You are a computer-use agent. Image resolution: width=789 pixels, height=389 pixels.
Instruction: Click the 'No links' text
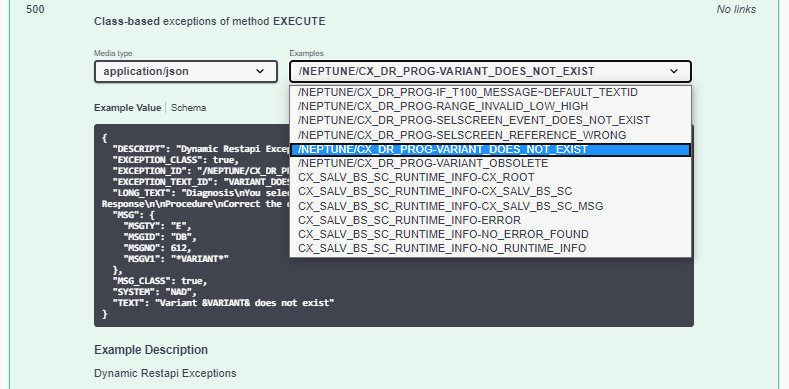[x=736, y=10]
